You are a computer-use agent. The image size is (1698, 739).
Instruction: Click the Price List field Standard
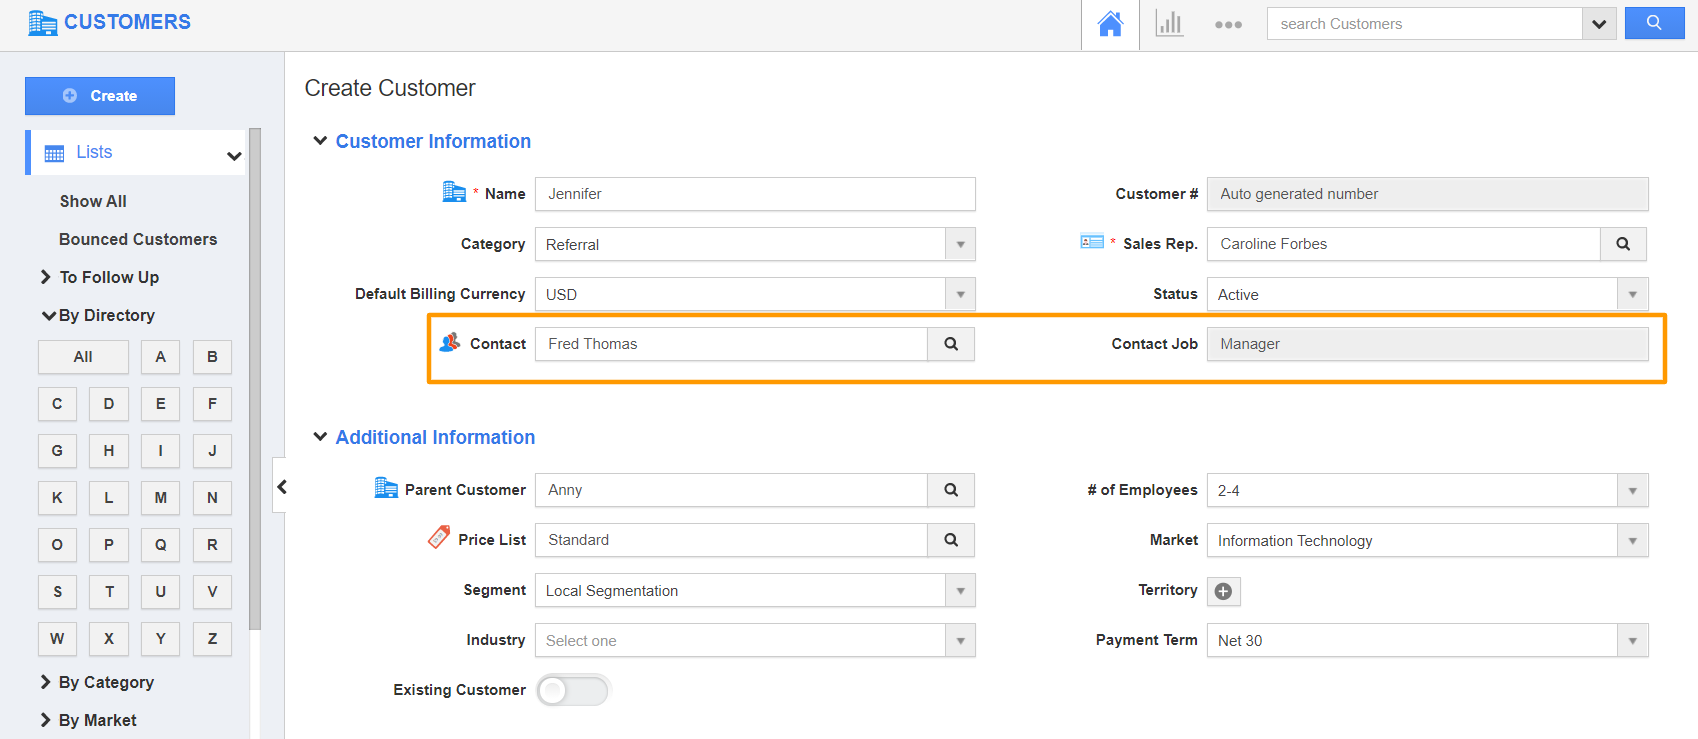[731, 540]
